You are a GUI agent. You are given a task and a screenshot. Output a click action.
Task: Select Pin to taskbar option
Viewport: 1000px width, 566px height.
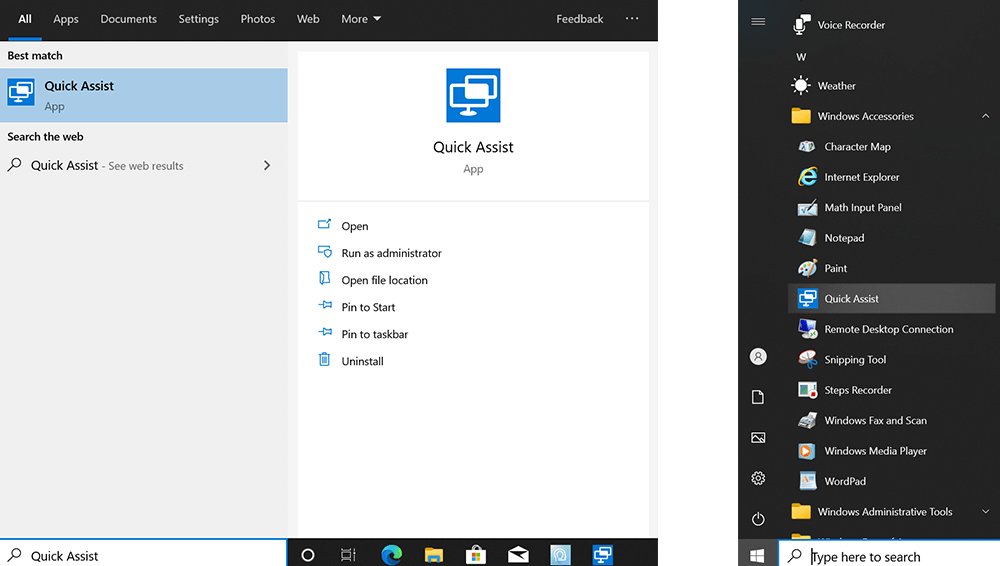(x=374, y=334)
